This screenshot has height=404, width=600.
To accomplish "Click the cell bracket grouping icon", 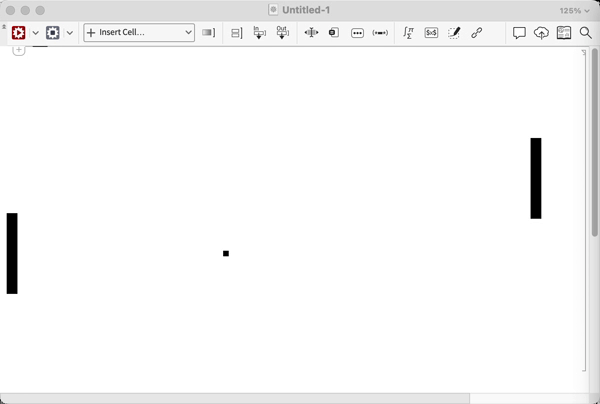I will (x=236, y=33).
